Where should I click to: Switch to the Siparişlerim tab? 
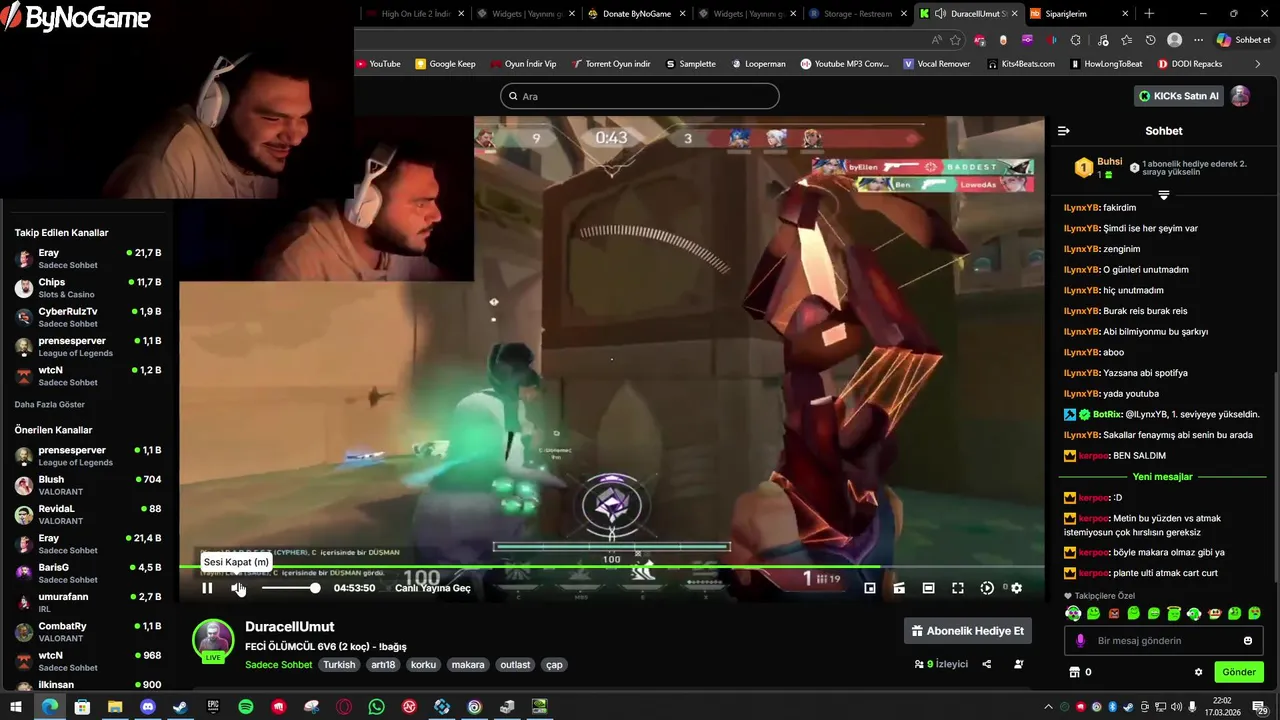[1078, 14]
